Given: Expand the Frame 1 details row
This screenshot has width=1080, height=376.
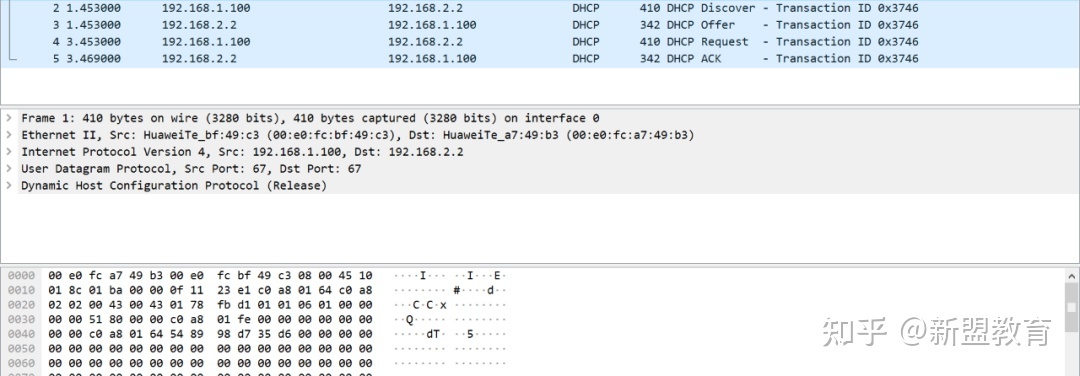Looking at the screenshot, I should (x=9, y=118).
